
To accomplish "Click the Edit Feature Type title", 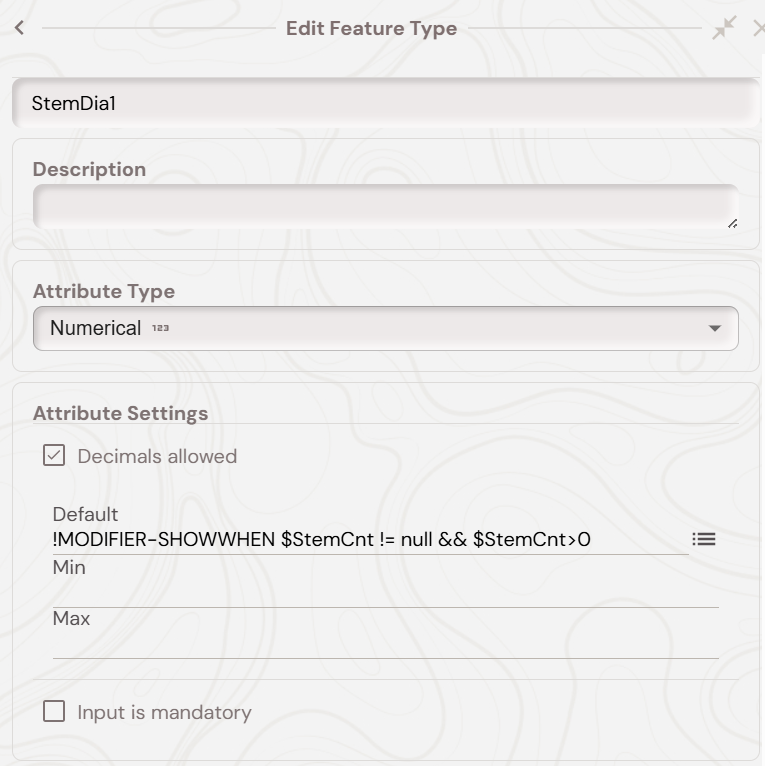I will click(x=371, y=28).
